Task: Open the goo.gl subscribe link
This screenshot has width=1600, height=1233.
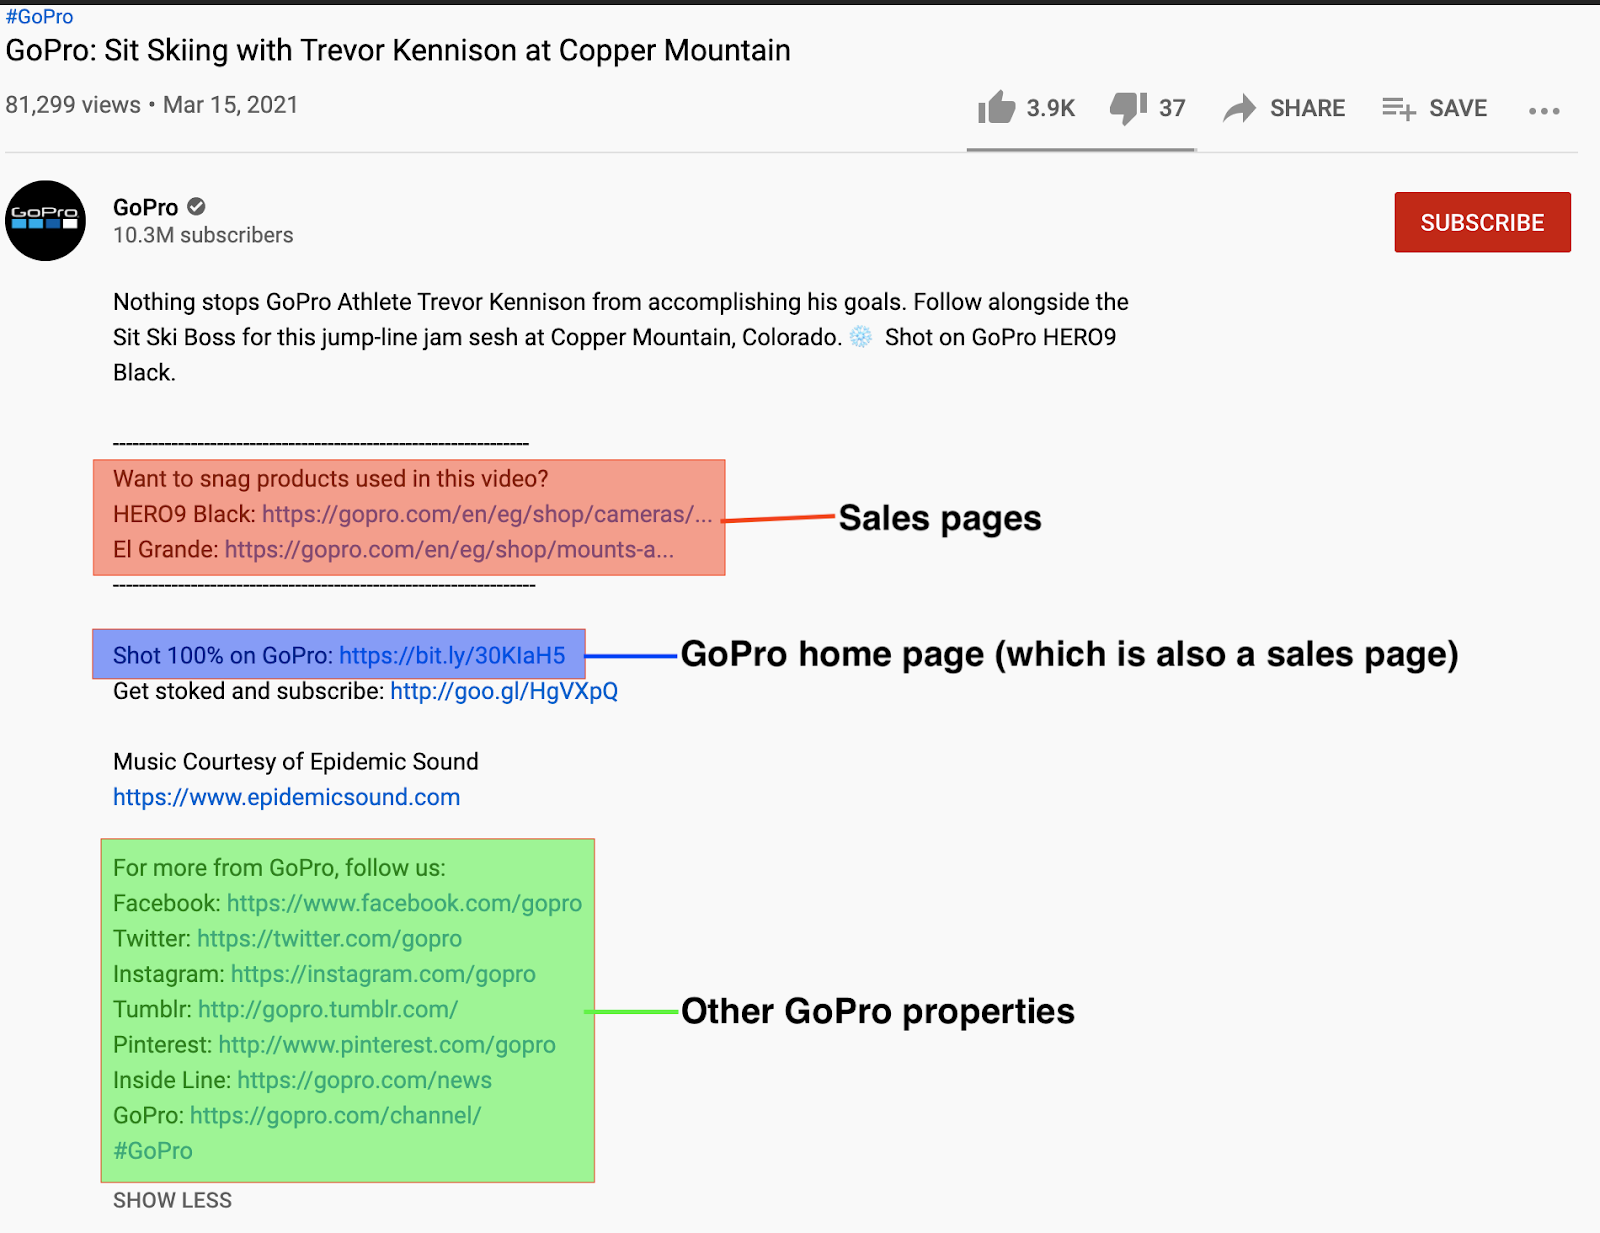Action: tap(504, 691)
